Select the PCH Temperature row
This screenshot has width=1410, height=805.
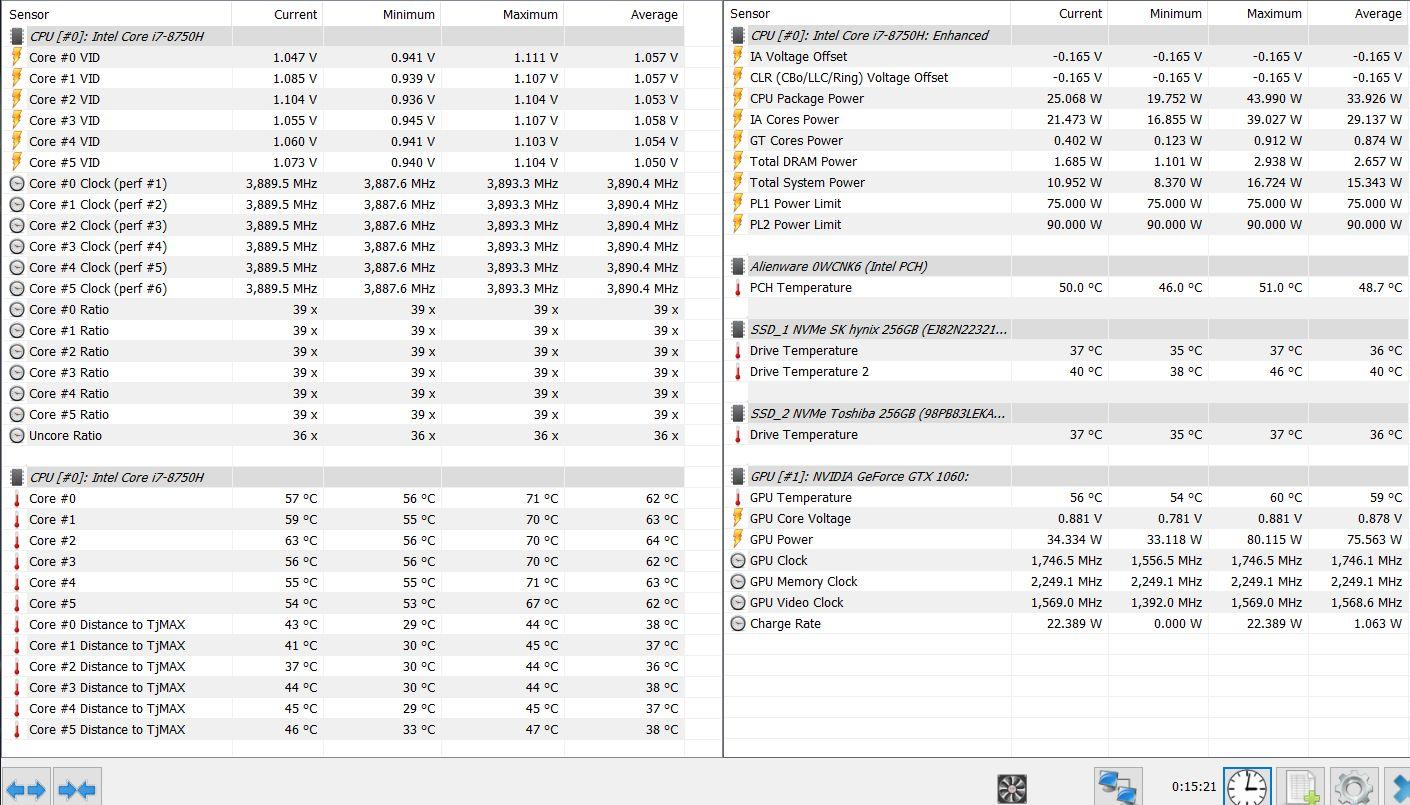coord(800,288)
